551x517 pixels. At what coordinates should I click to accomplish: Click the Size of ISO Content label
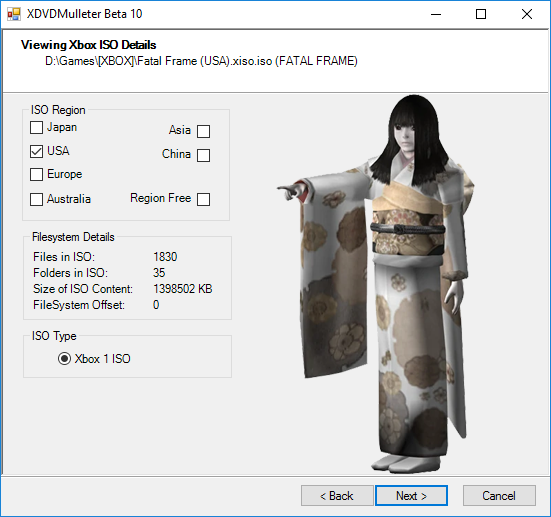(83, 289)
